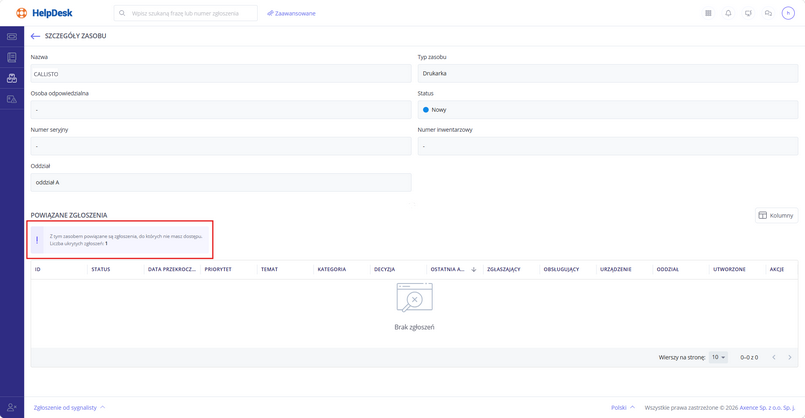This screenshot has width=805, height=418.
Task: Sort by UTWORZONE column
Action: tap(729, 269)
